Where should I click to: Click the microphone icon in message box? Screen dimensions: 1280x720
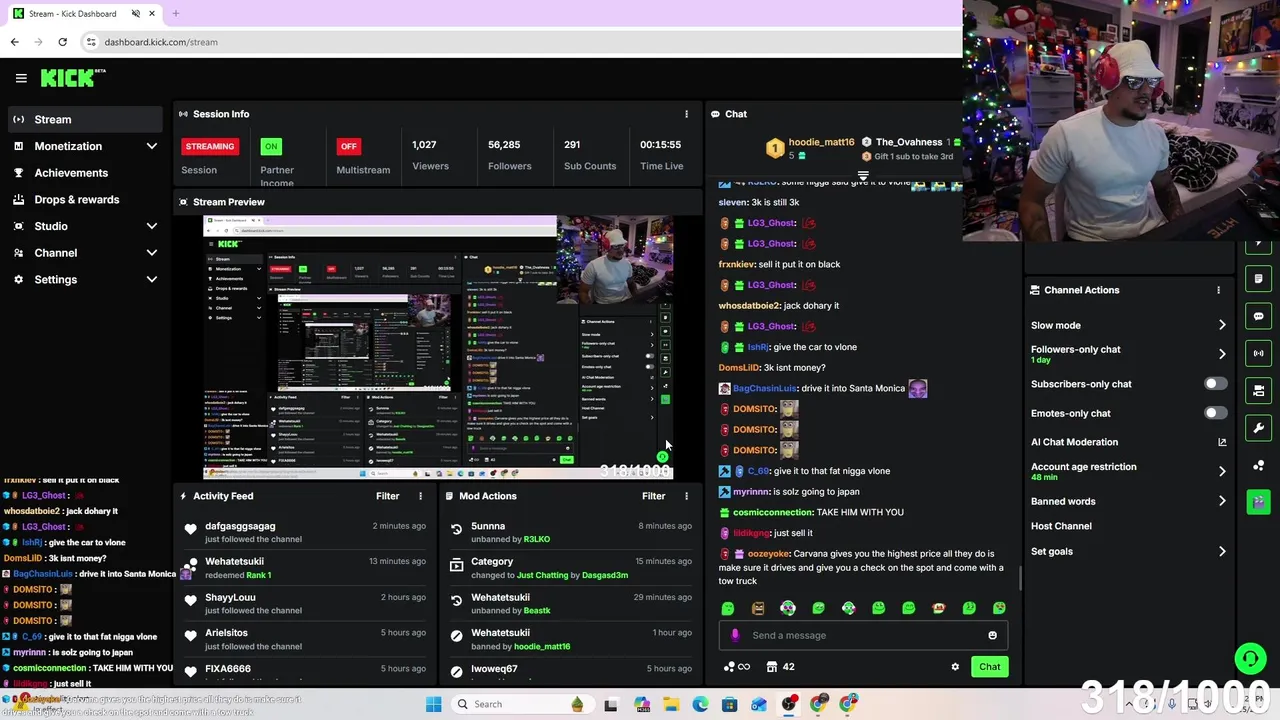tap(735, 635)
